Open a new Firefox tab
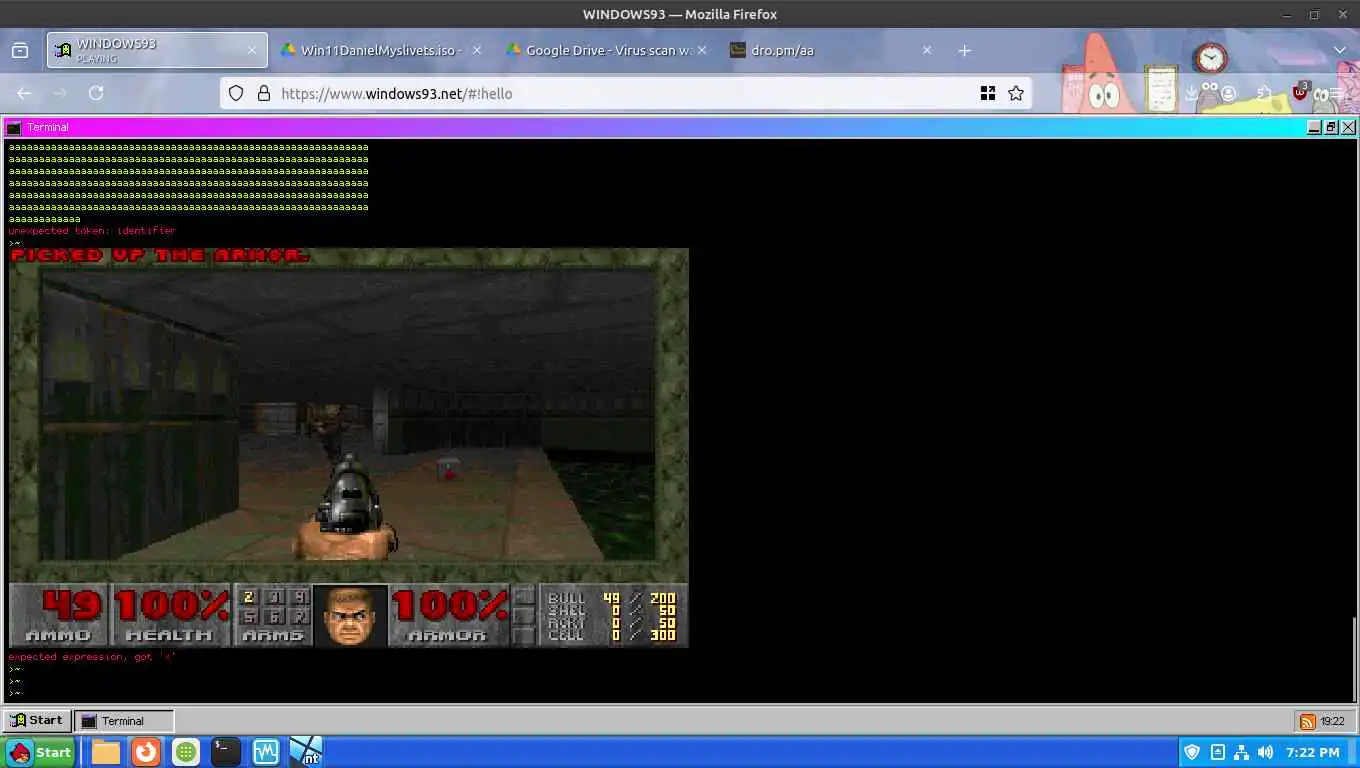Image resolution: width=1360 pixels, height=768 pixels. (x=964, y=50)
